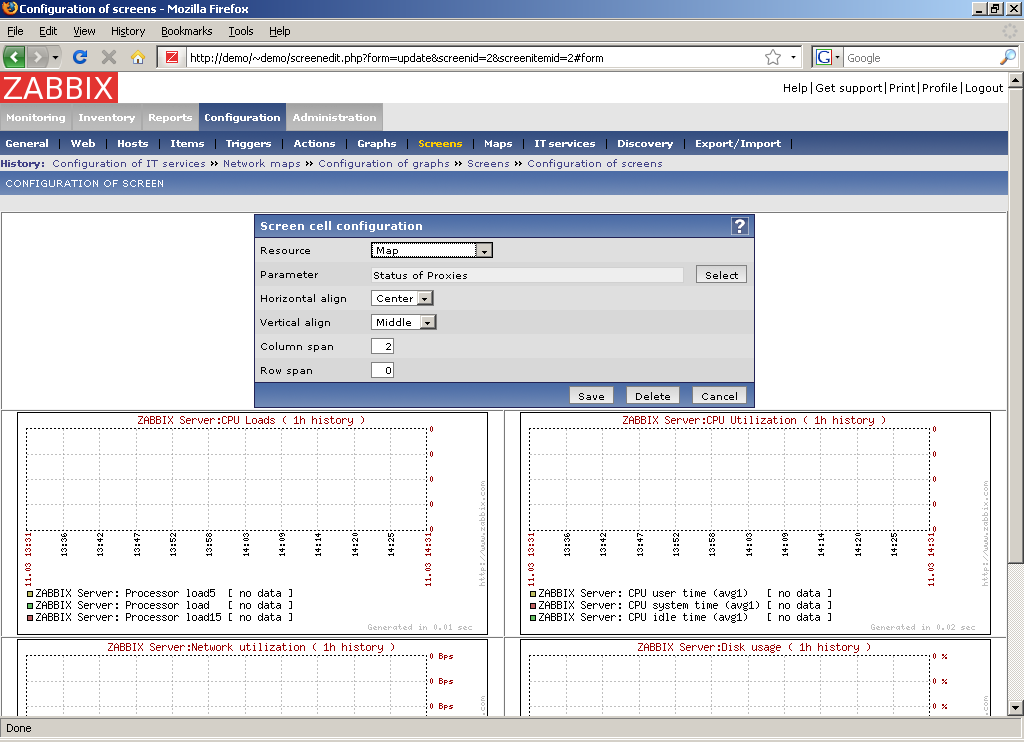This screenshot has width=1024, height=742.
Task: Go to the Home page icon
Action: tap(137, 57)
